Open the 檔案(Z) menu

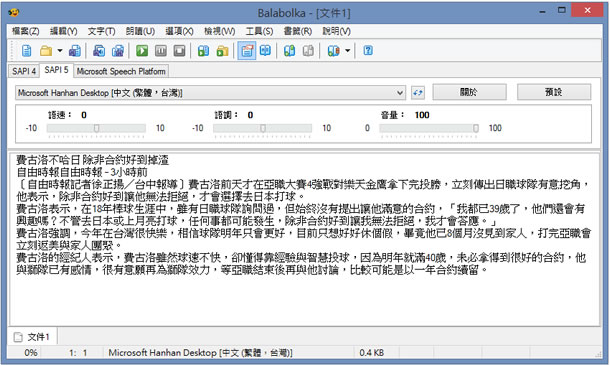(25, 31)
